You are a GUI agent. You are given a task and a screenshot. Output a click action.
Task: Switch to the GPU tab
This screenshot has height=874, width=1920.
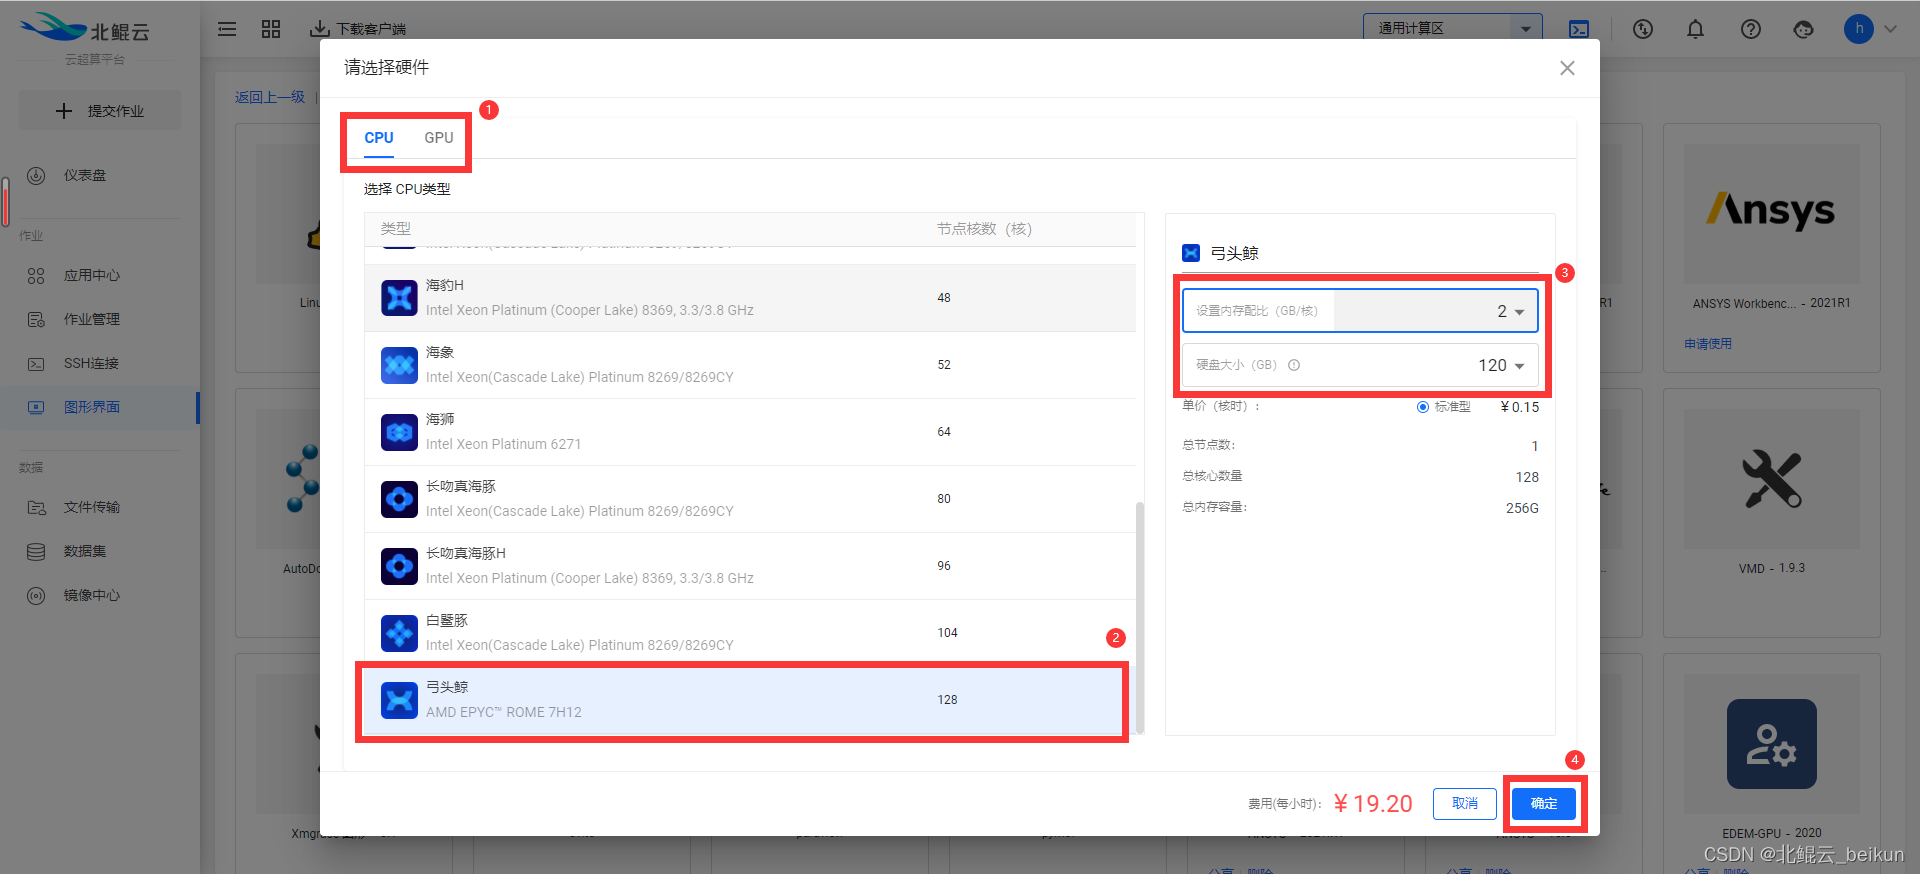[438, 138]
